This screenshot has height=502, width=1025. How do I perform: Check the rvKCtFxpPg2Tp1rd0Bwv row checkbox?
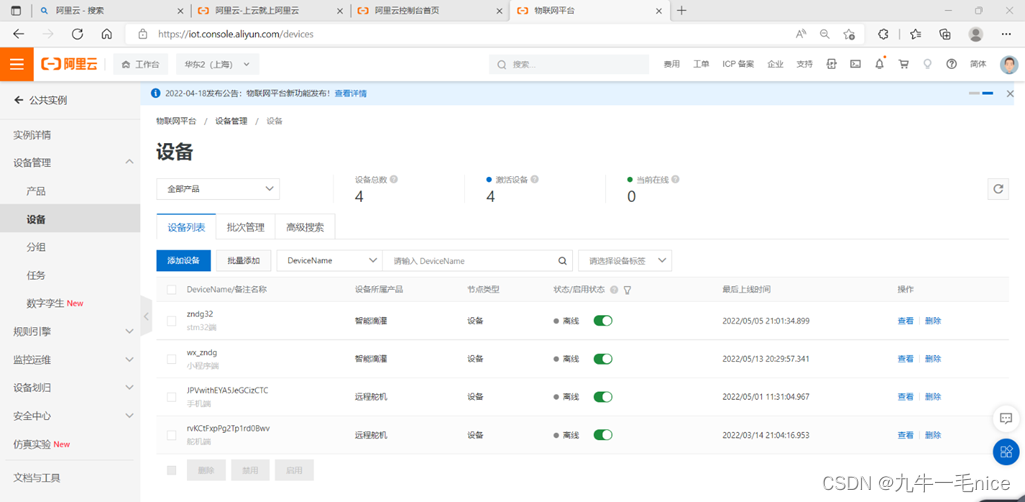coord(171,435)
